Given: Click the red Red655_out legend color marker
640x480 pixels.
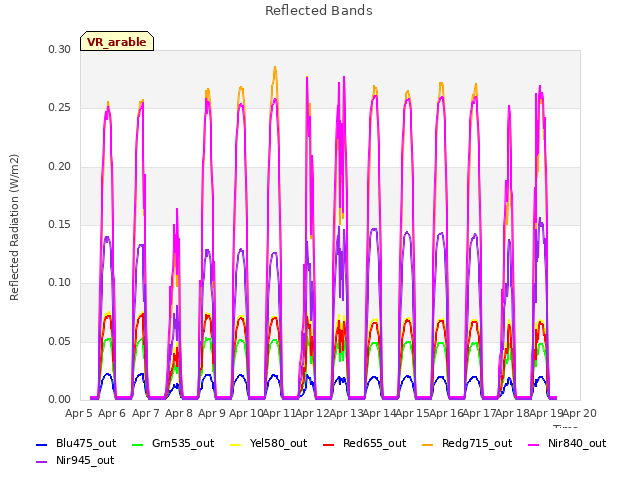Looking at the screenshot, I should (x=329, y=444).
